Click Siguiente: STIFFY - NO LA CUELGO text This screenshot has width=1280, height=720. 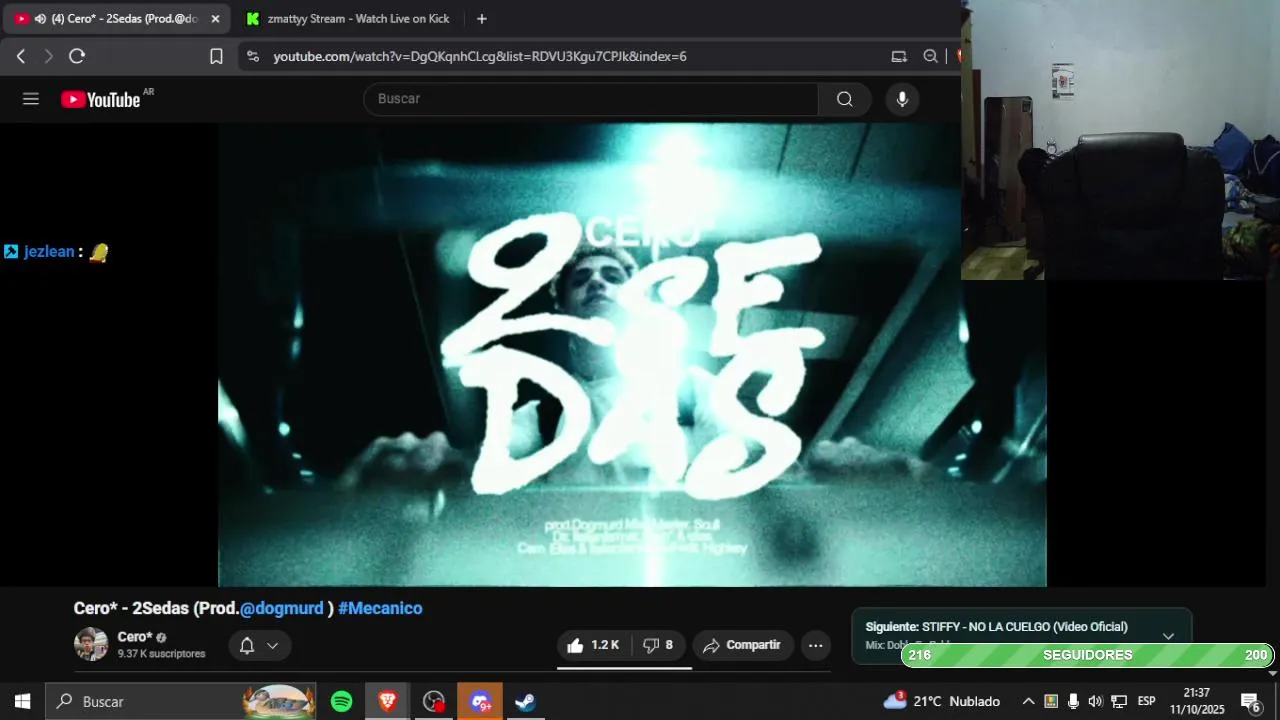(996, 627)
